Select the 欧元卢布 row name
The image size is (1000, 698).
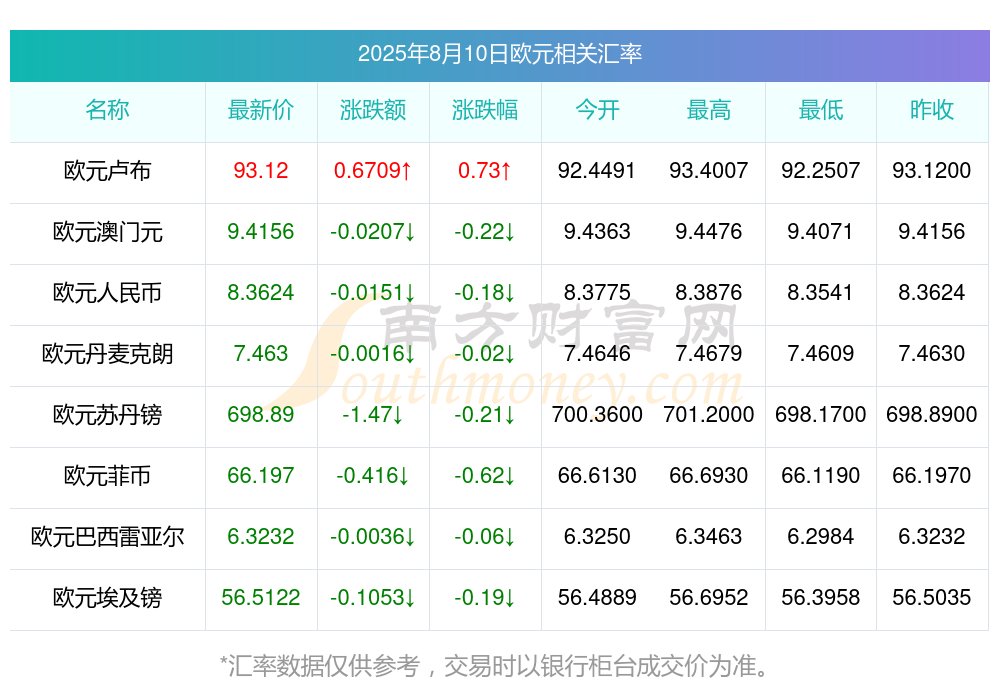(x=107, y=171)
